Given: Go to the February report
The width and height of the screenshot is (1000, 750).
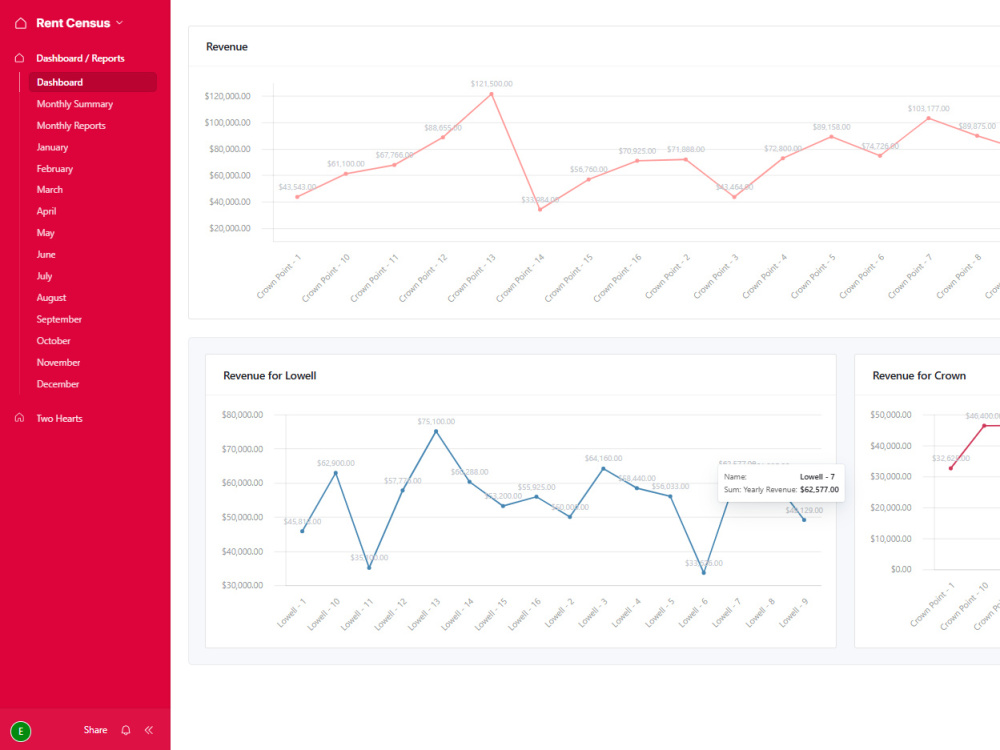Looking at the screenshot, I should point(55,169).
